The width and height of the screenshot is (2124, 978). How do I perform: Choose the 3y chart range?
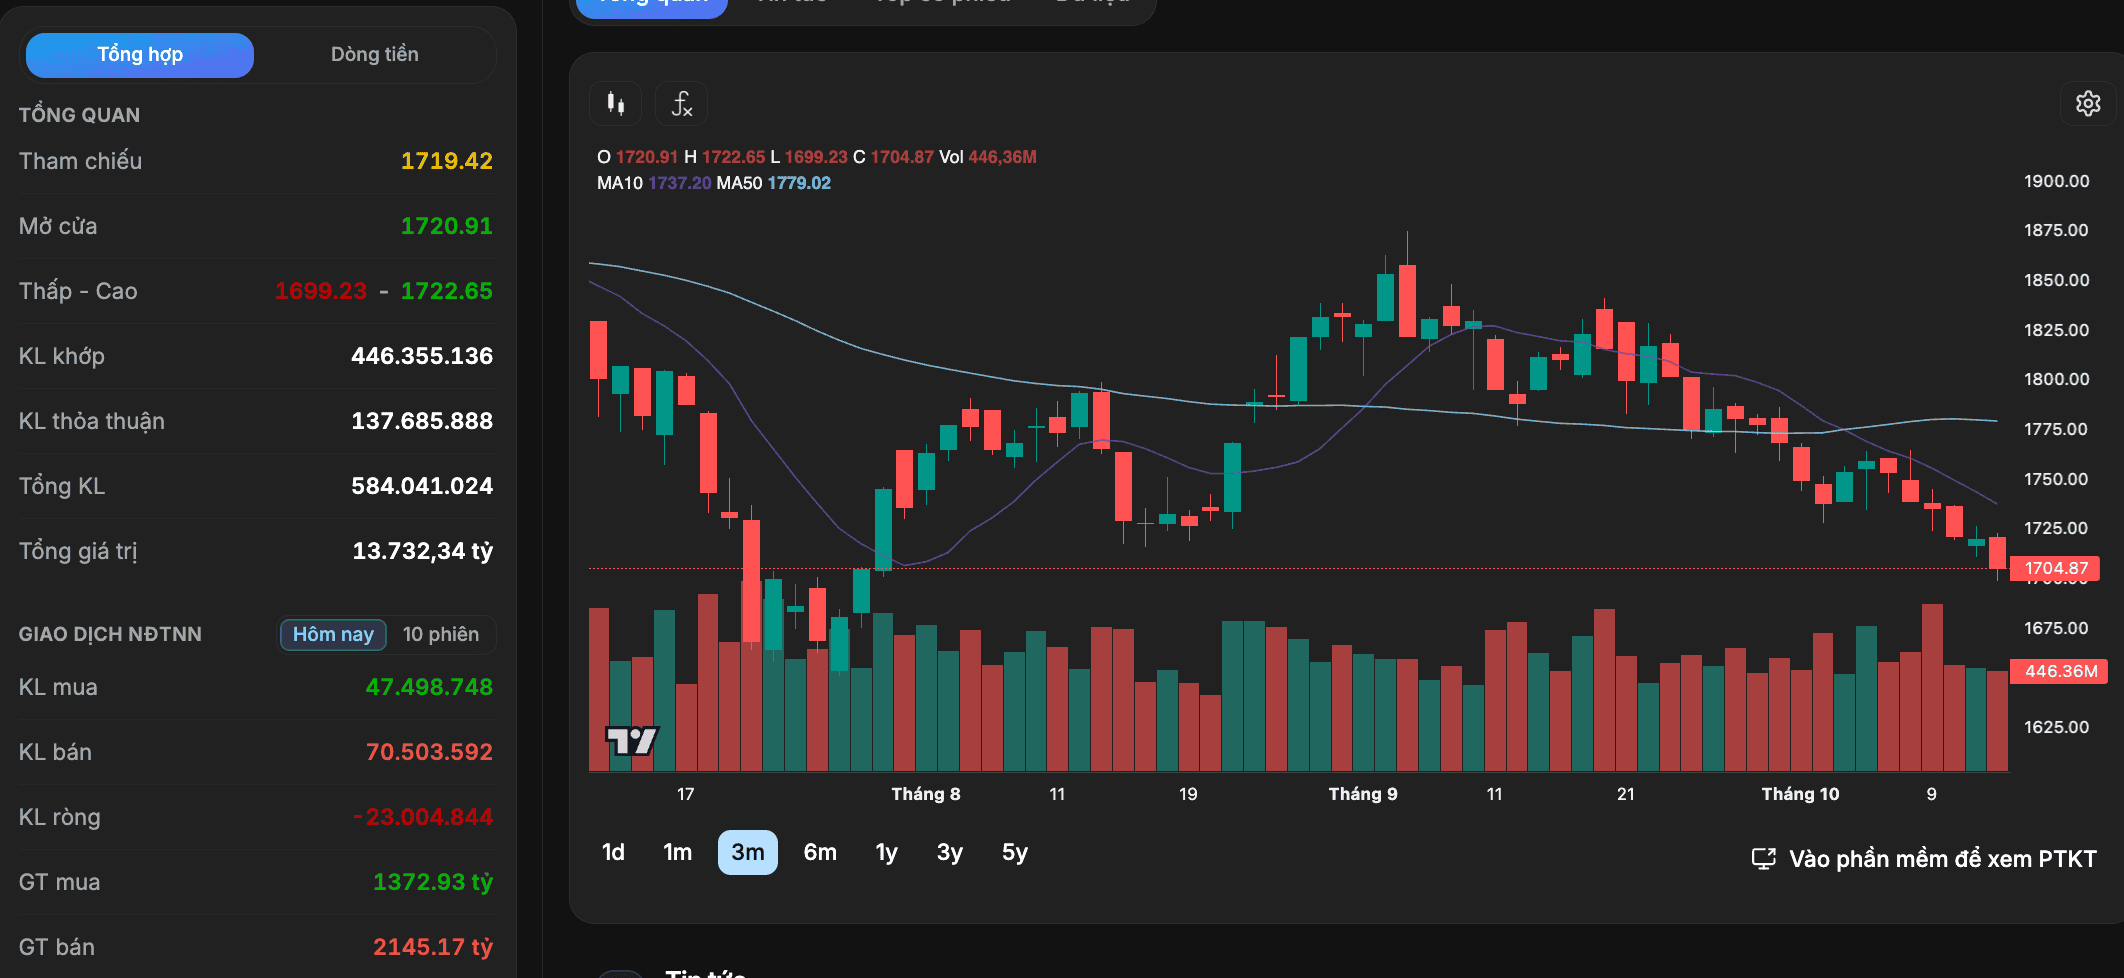[x=950, y=852]
